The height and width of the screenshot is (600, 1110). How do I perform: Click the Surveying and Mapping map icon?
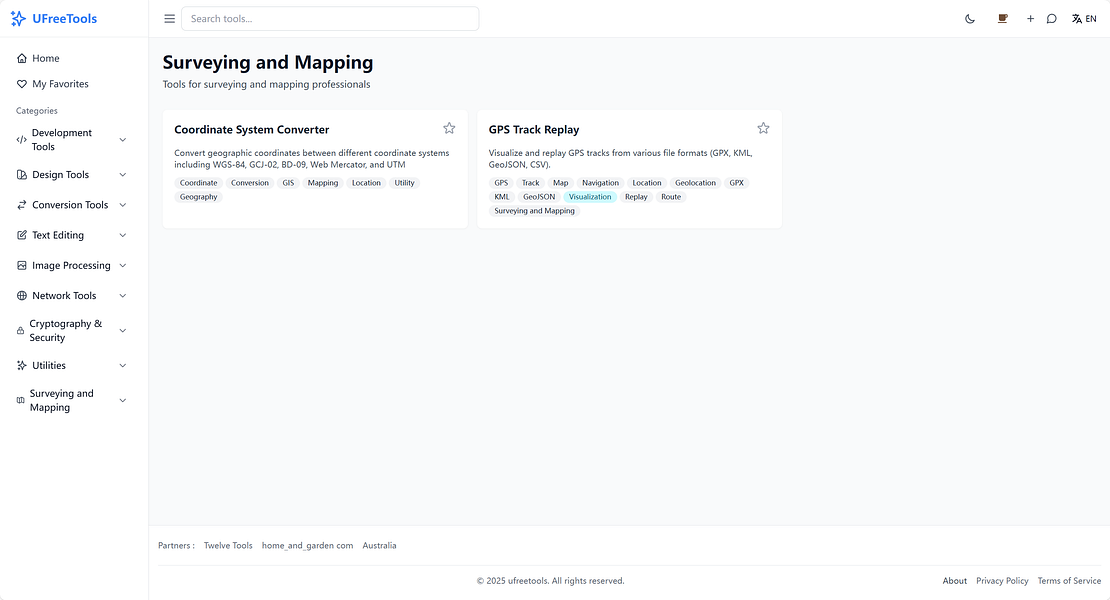tap(21, 400)
